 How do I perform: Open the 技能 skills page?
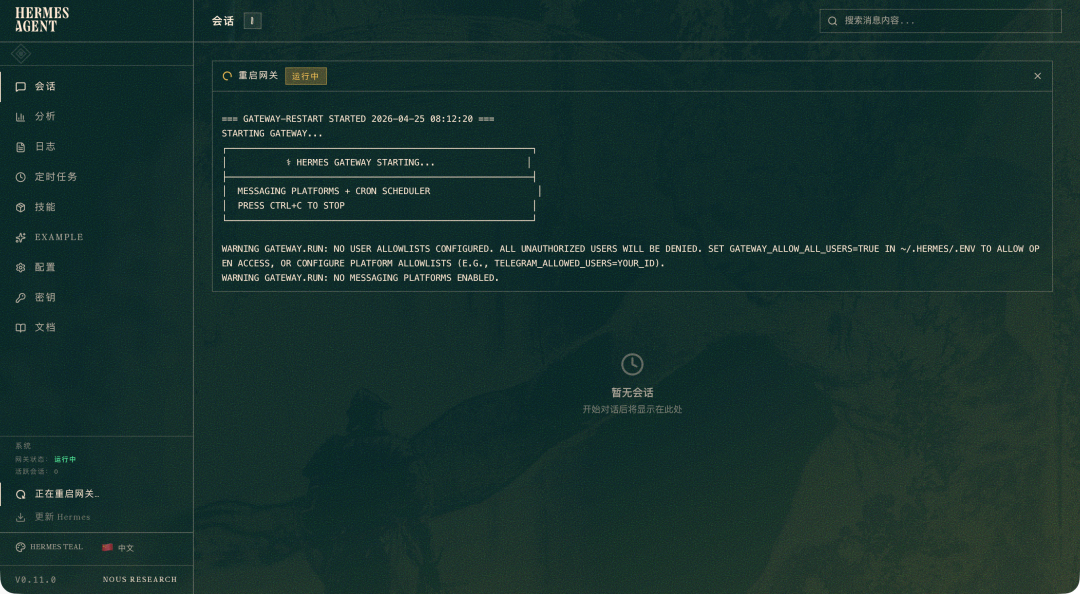(96, 207)
